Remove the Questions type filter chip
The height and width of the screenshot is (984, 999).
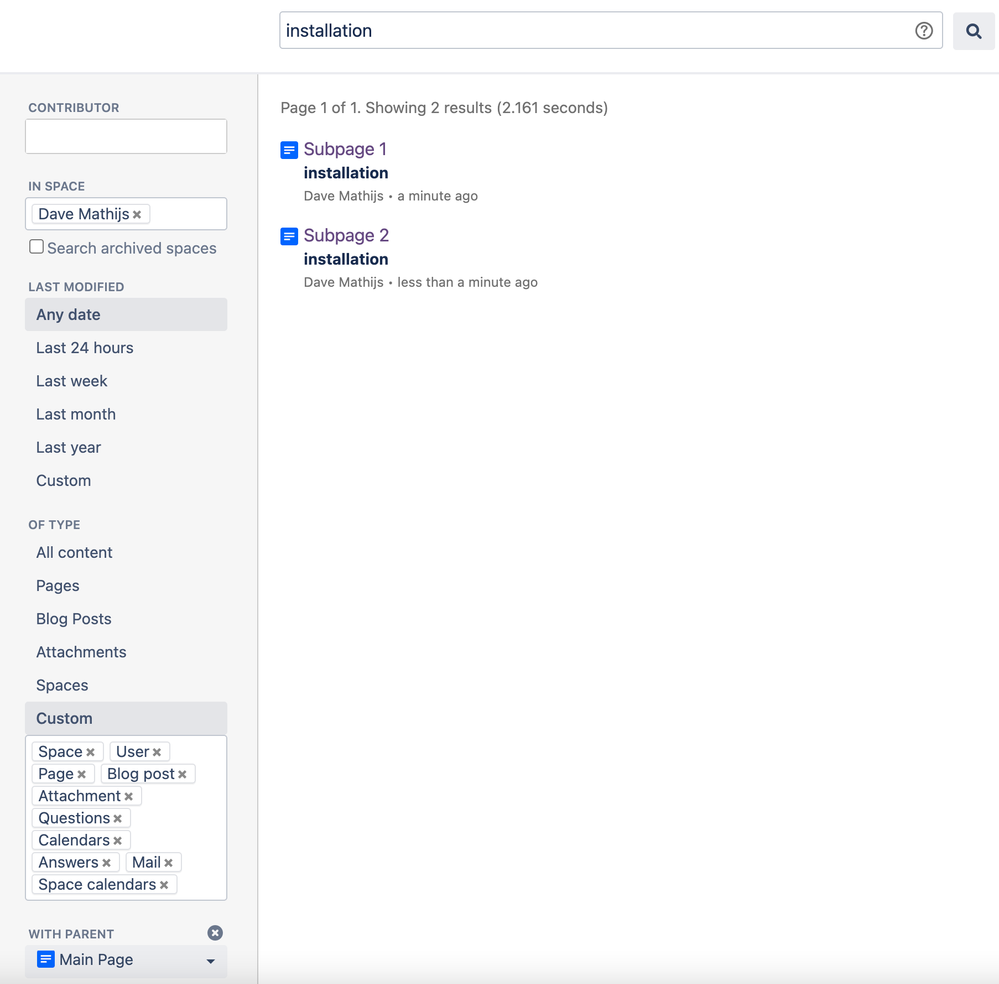click(x=118, y=817)
